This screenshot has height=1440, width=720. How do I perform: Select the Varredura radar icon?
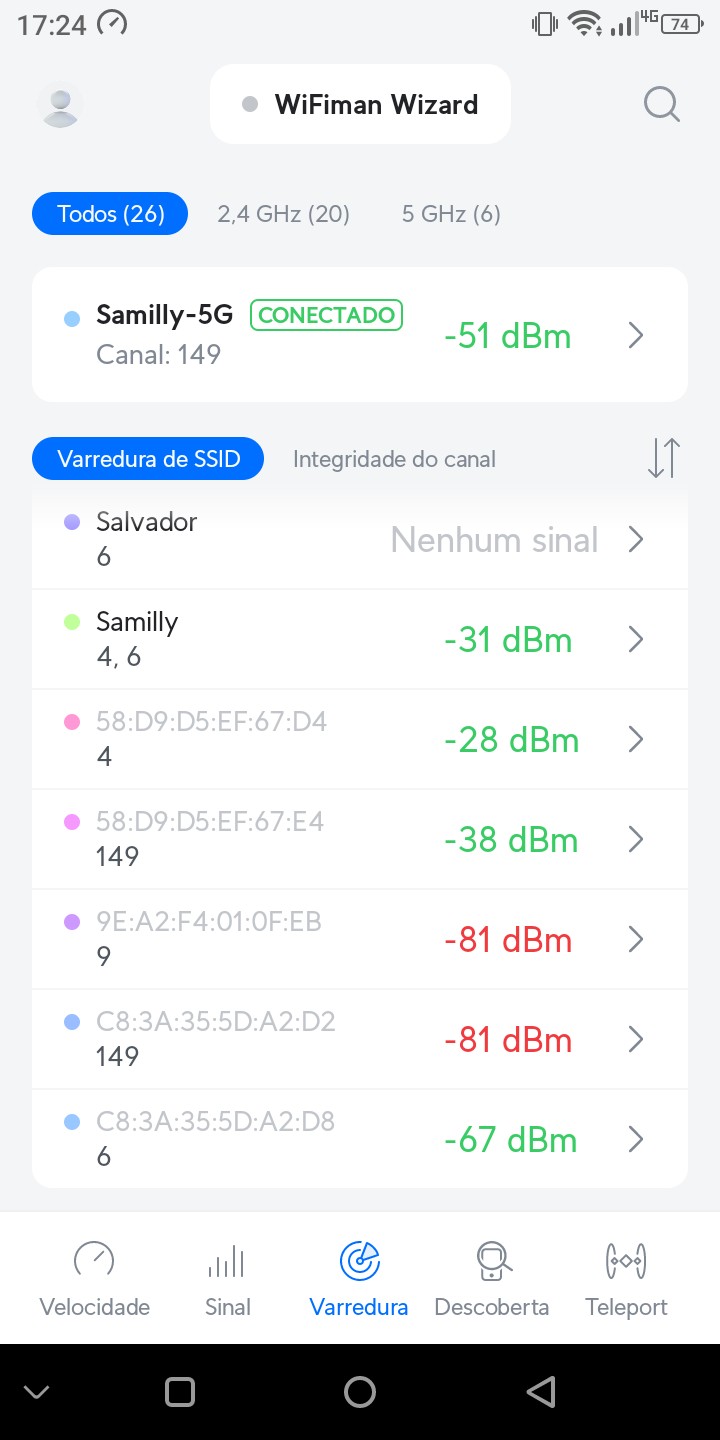coord(359,1261)
